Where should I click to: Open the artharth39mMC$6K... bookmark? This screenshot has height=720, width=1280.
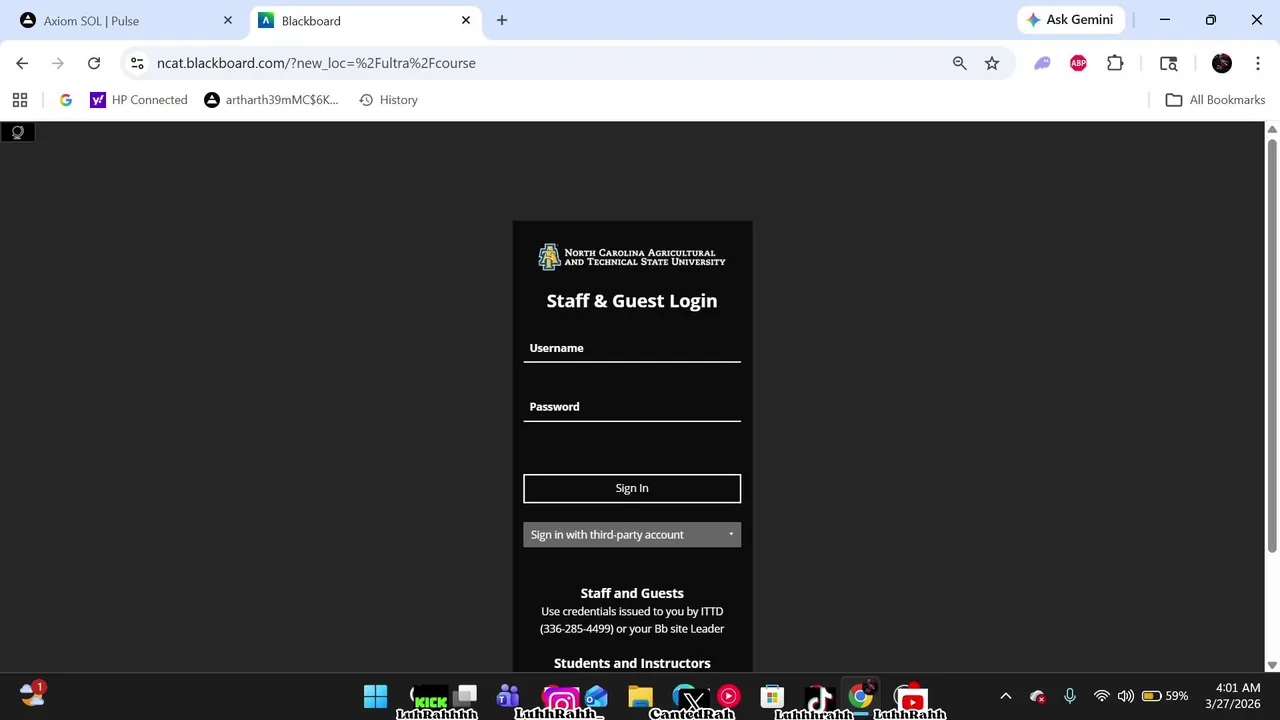coord(272,100)
